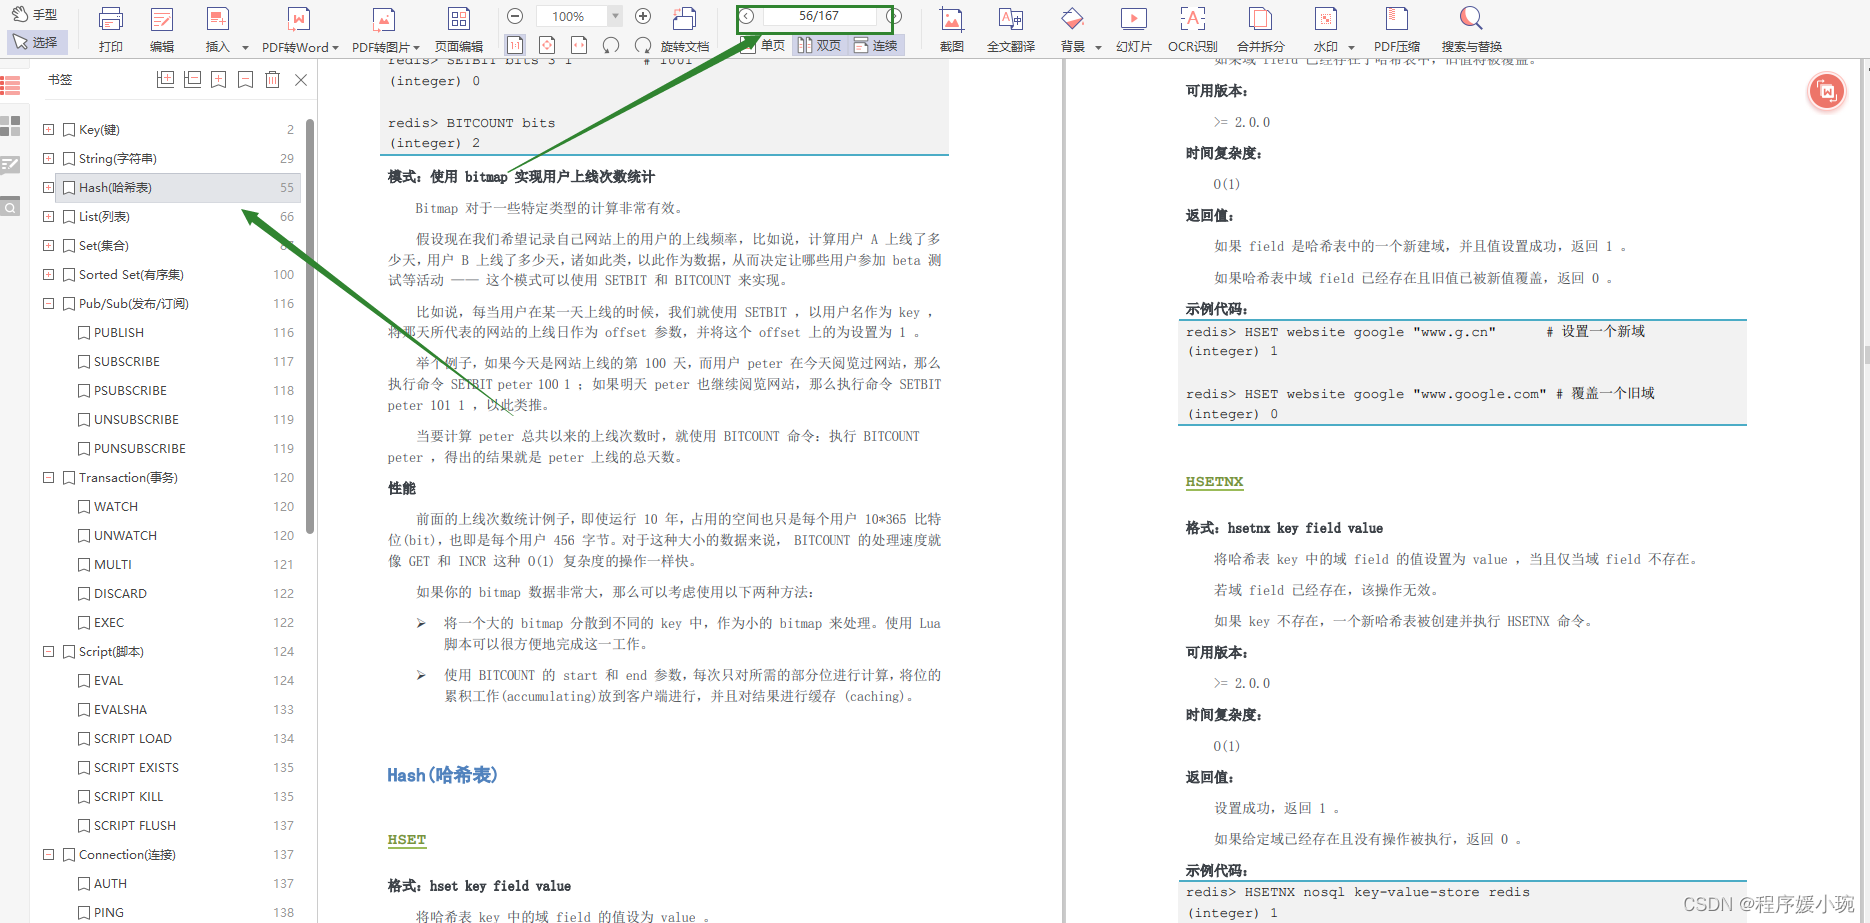1870x923 pixels.
Task: Go to previous page arrow
Action: click(747, 16)
